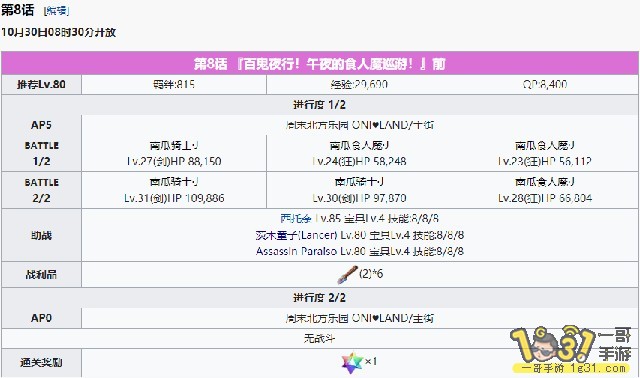Open the 编辑 link beside 第8话
The image size is (640, 378).
57,11
